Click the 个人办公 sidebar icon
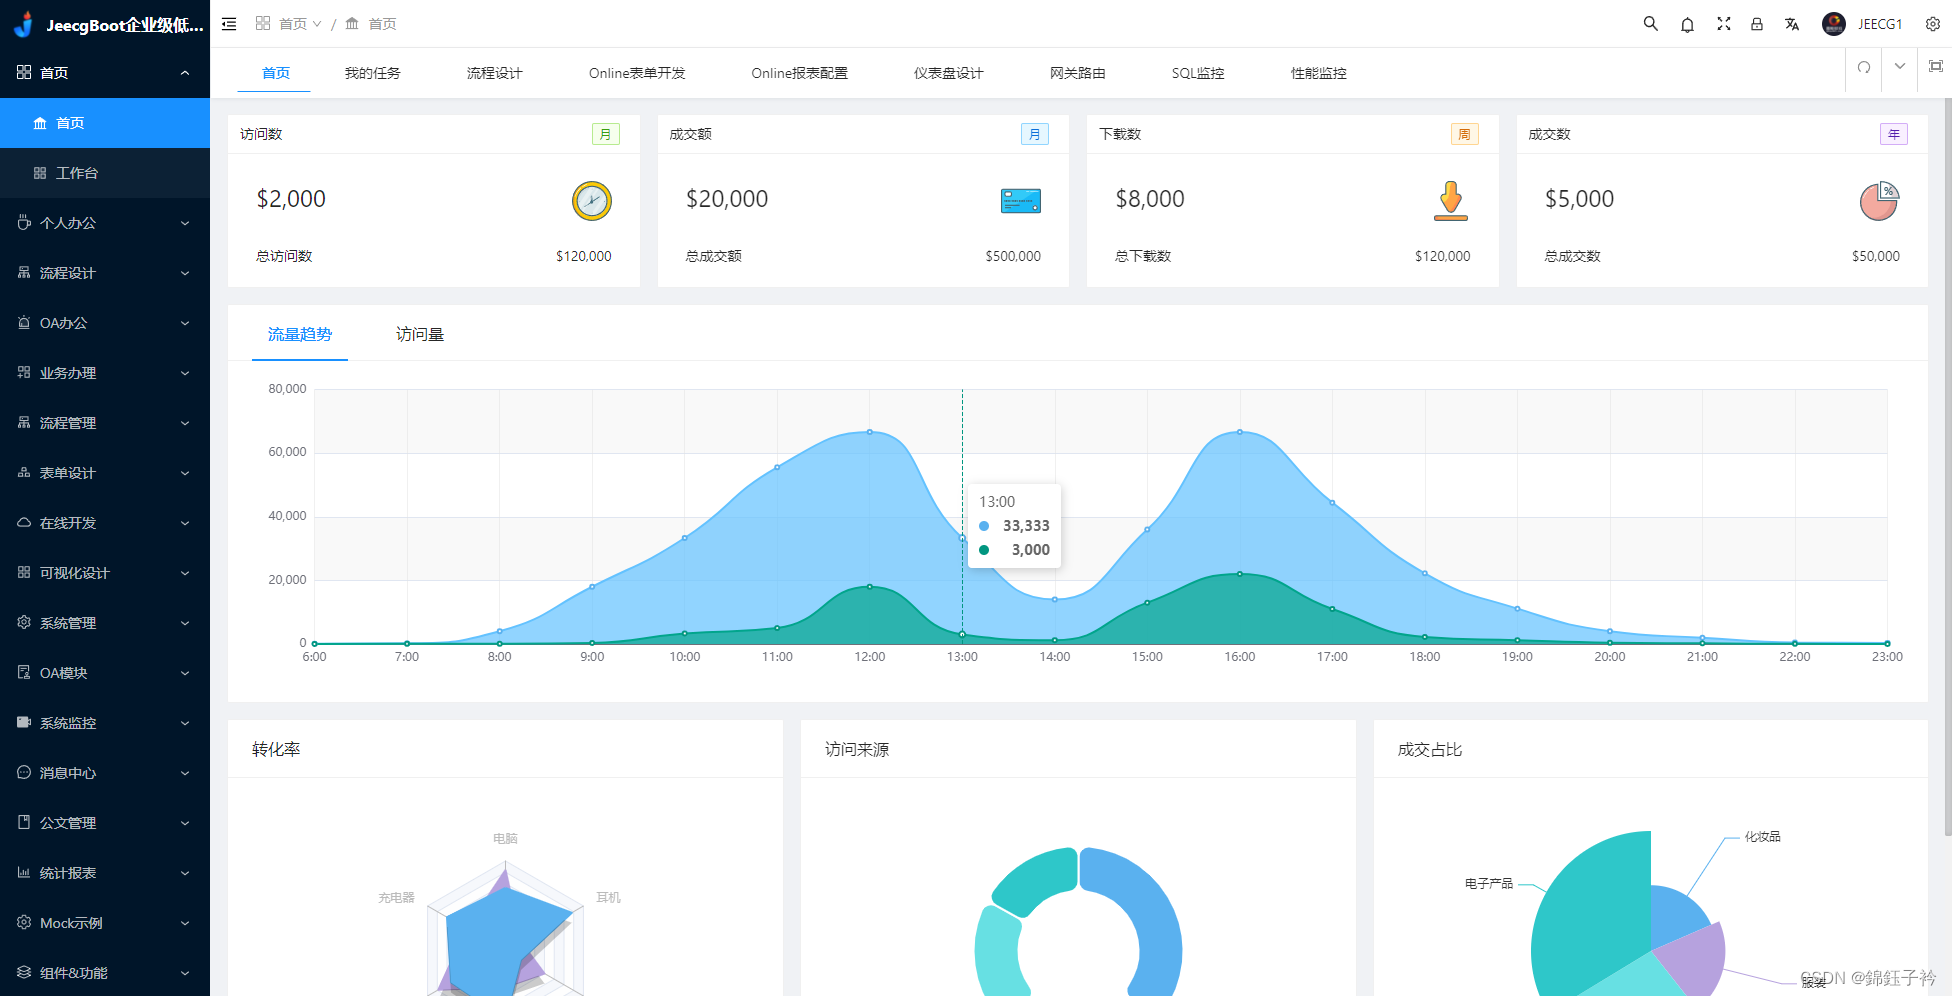Viewport: 1952px width, 996px height. click(x=24, y=223)
